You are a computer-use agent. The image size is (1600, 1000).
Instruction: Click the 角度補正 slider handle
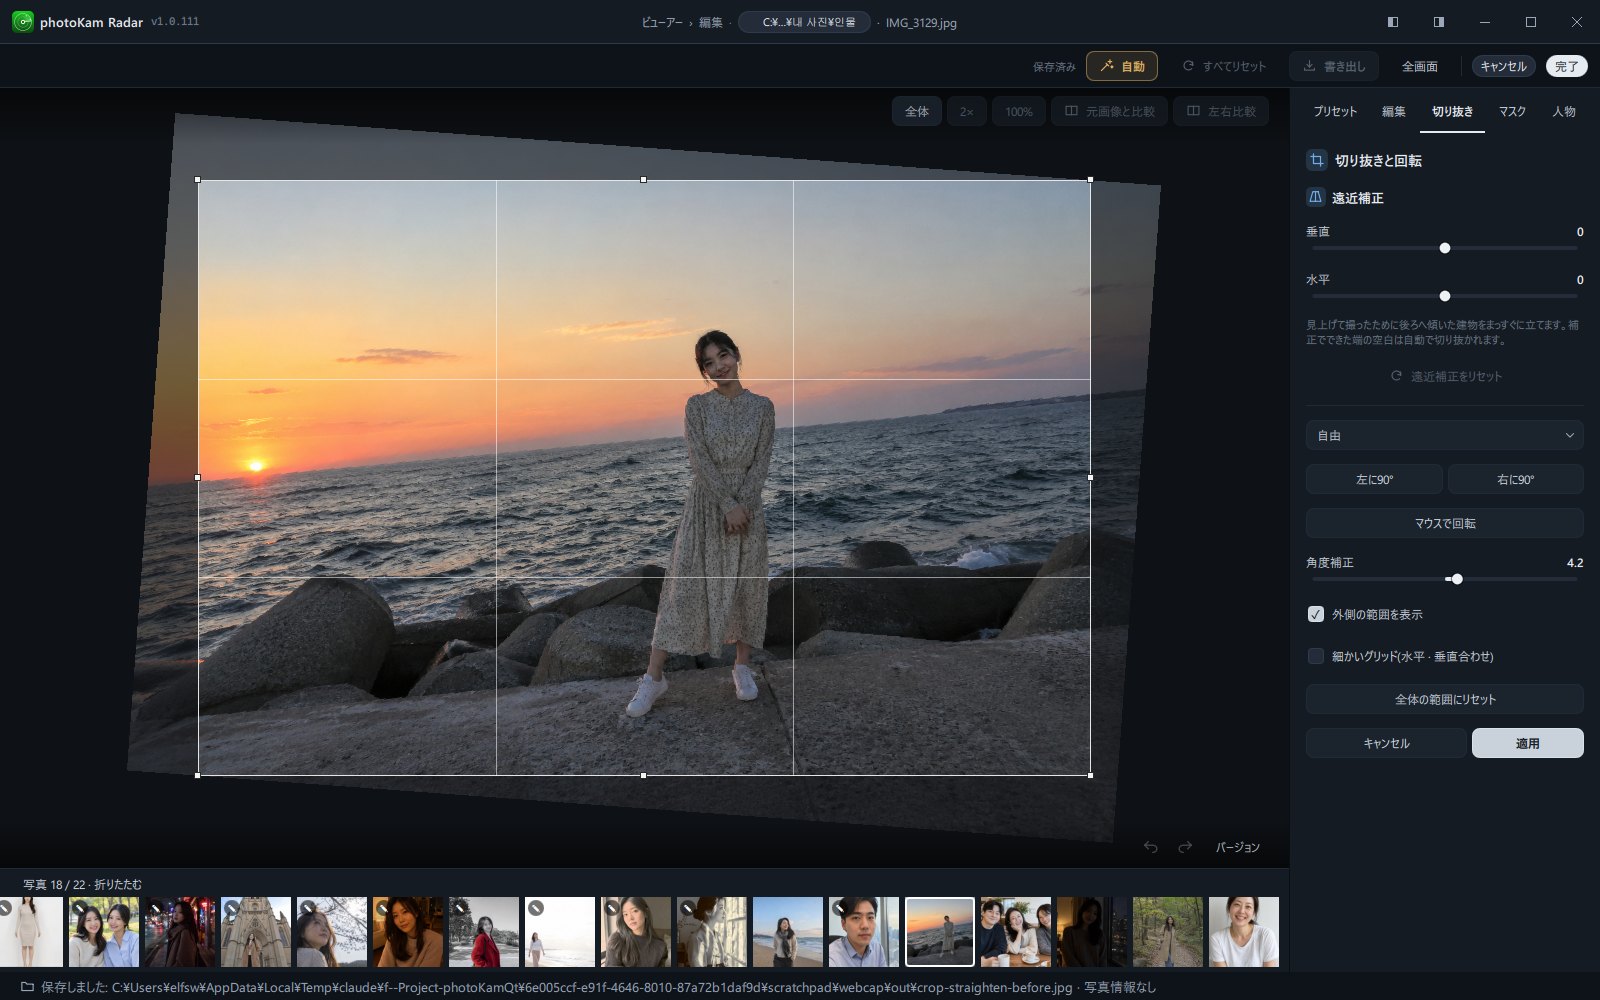click(1457, 579)
